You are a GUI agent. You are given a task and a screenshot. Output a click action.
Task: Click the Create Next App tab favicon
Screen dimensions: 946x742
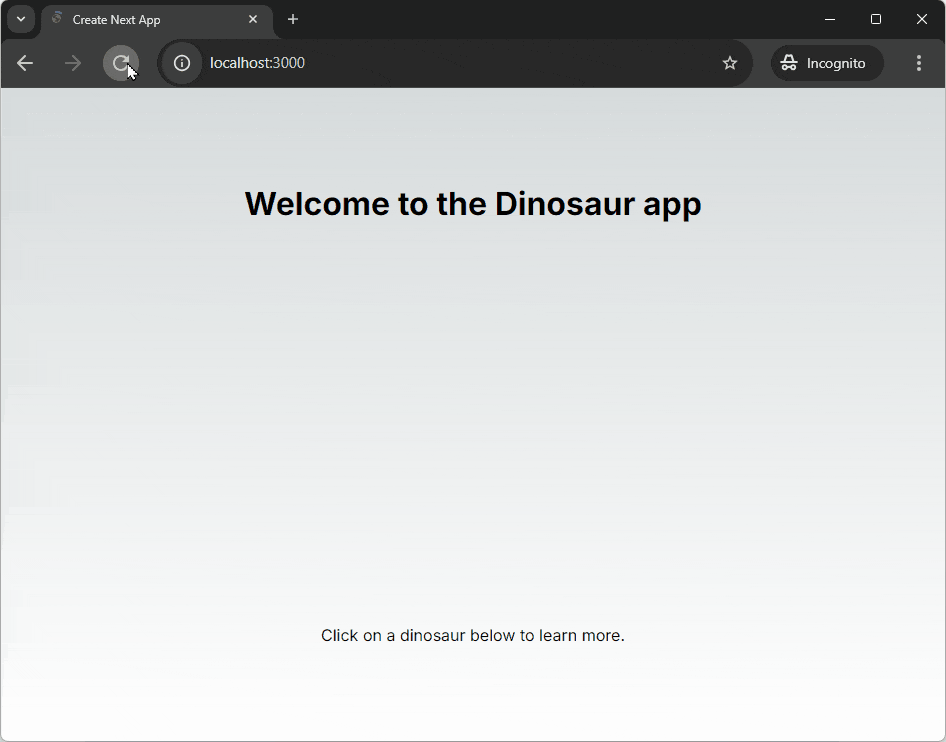click(x=56, y=19)
